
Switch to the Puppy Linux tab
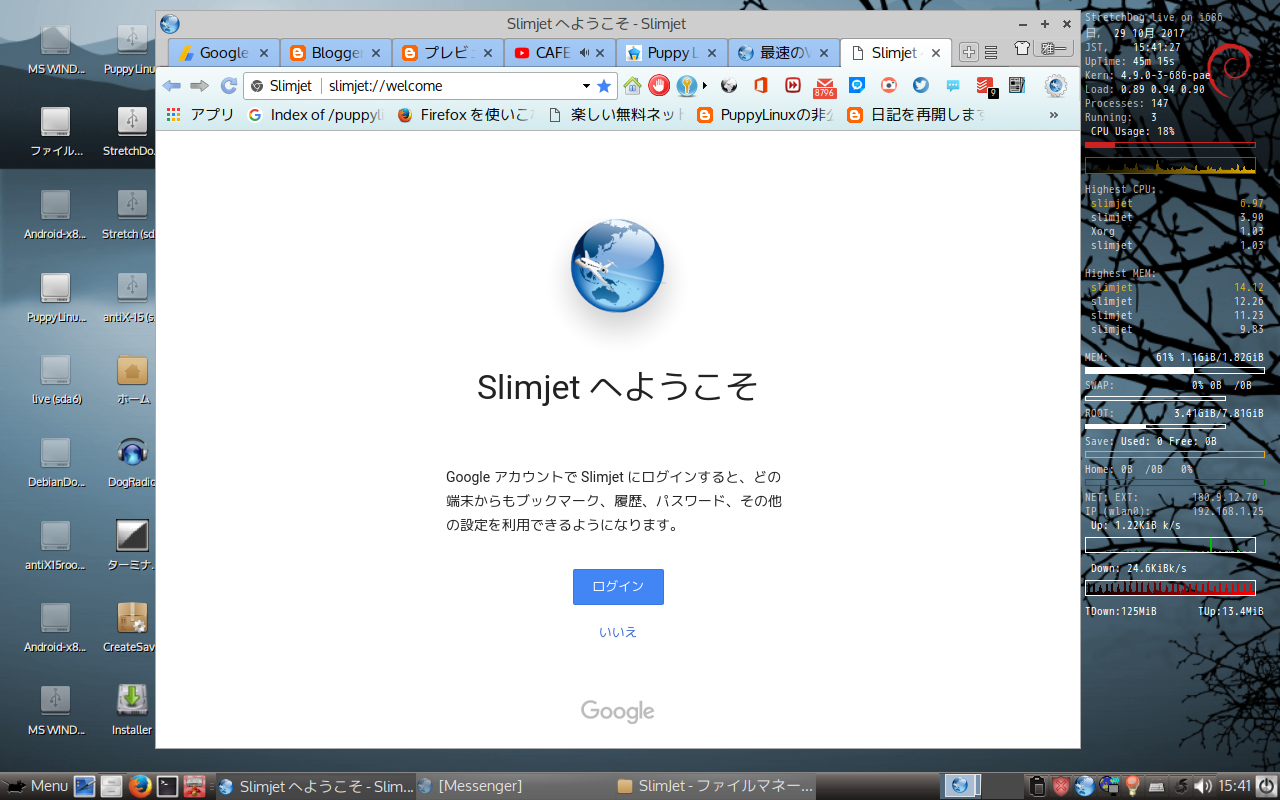(672, 52)
